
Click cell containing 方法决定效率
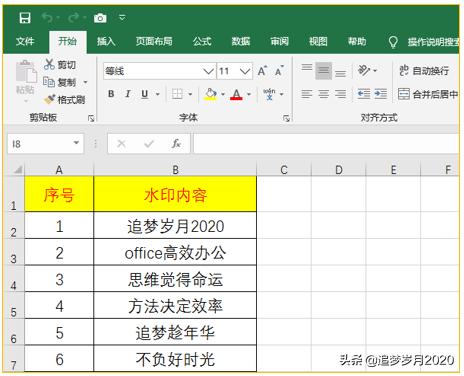click(175, 306)
